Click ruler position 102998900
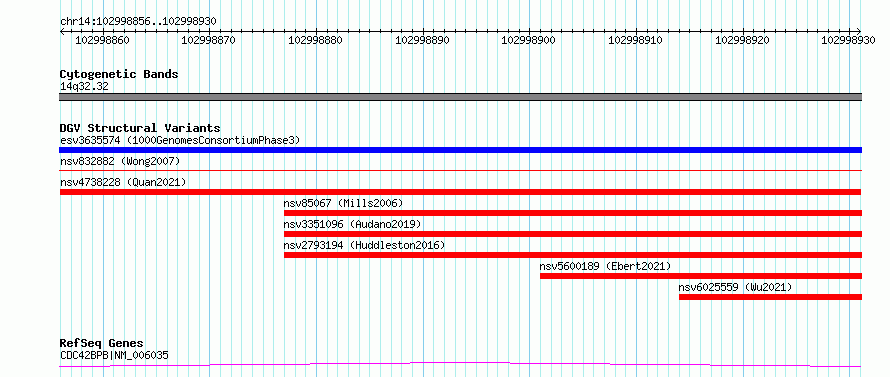890x377 pixels. click(529, 40)
